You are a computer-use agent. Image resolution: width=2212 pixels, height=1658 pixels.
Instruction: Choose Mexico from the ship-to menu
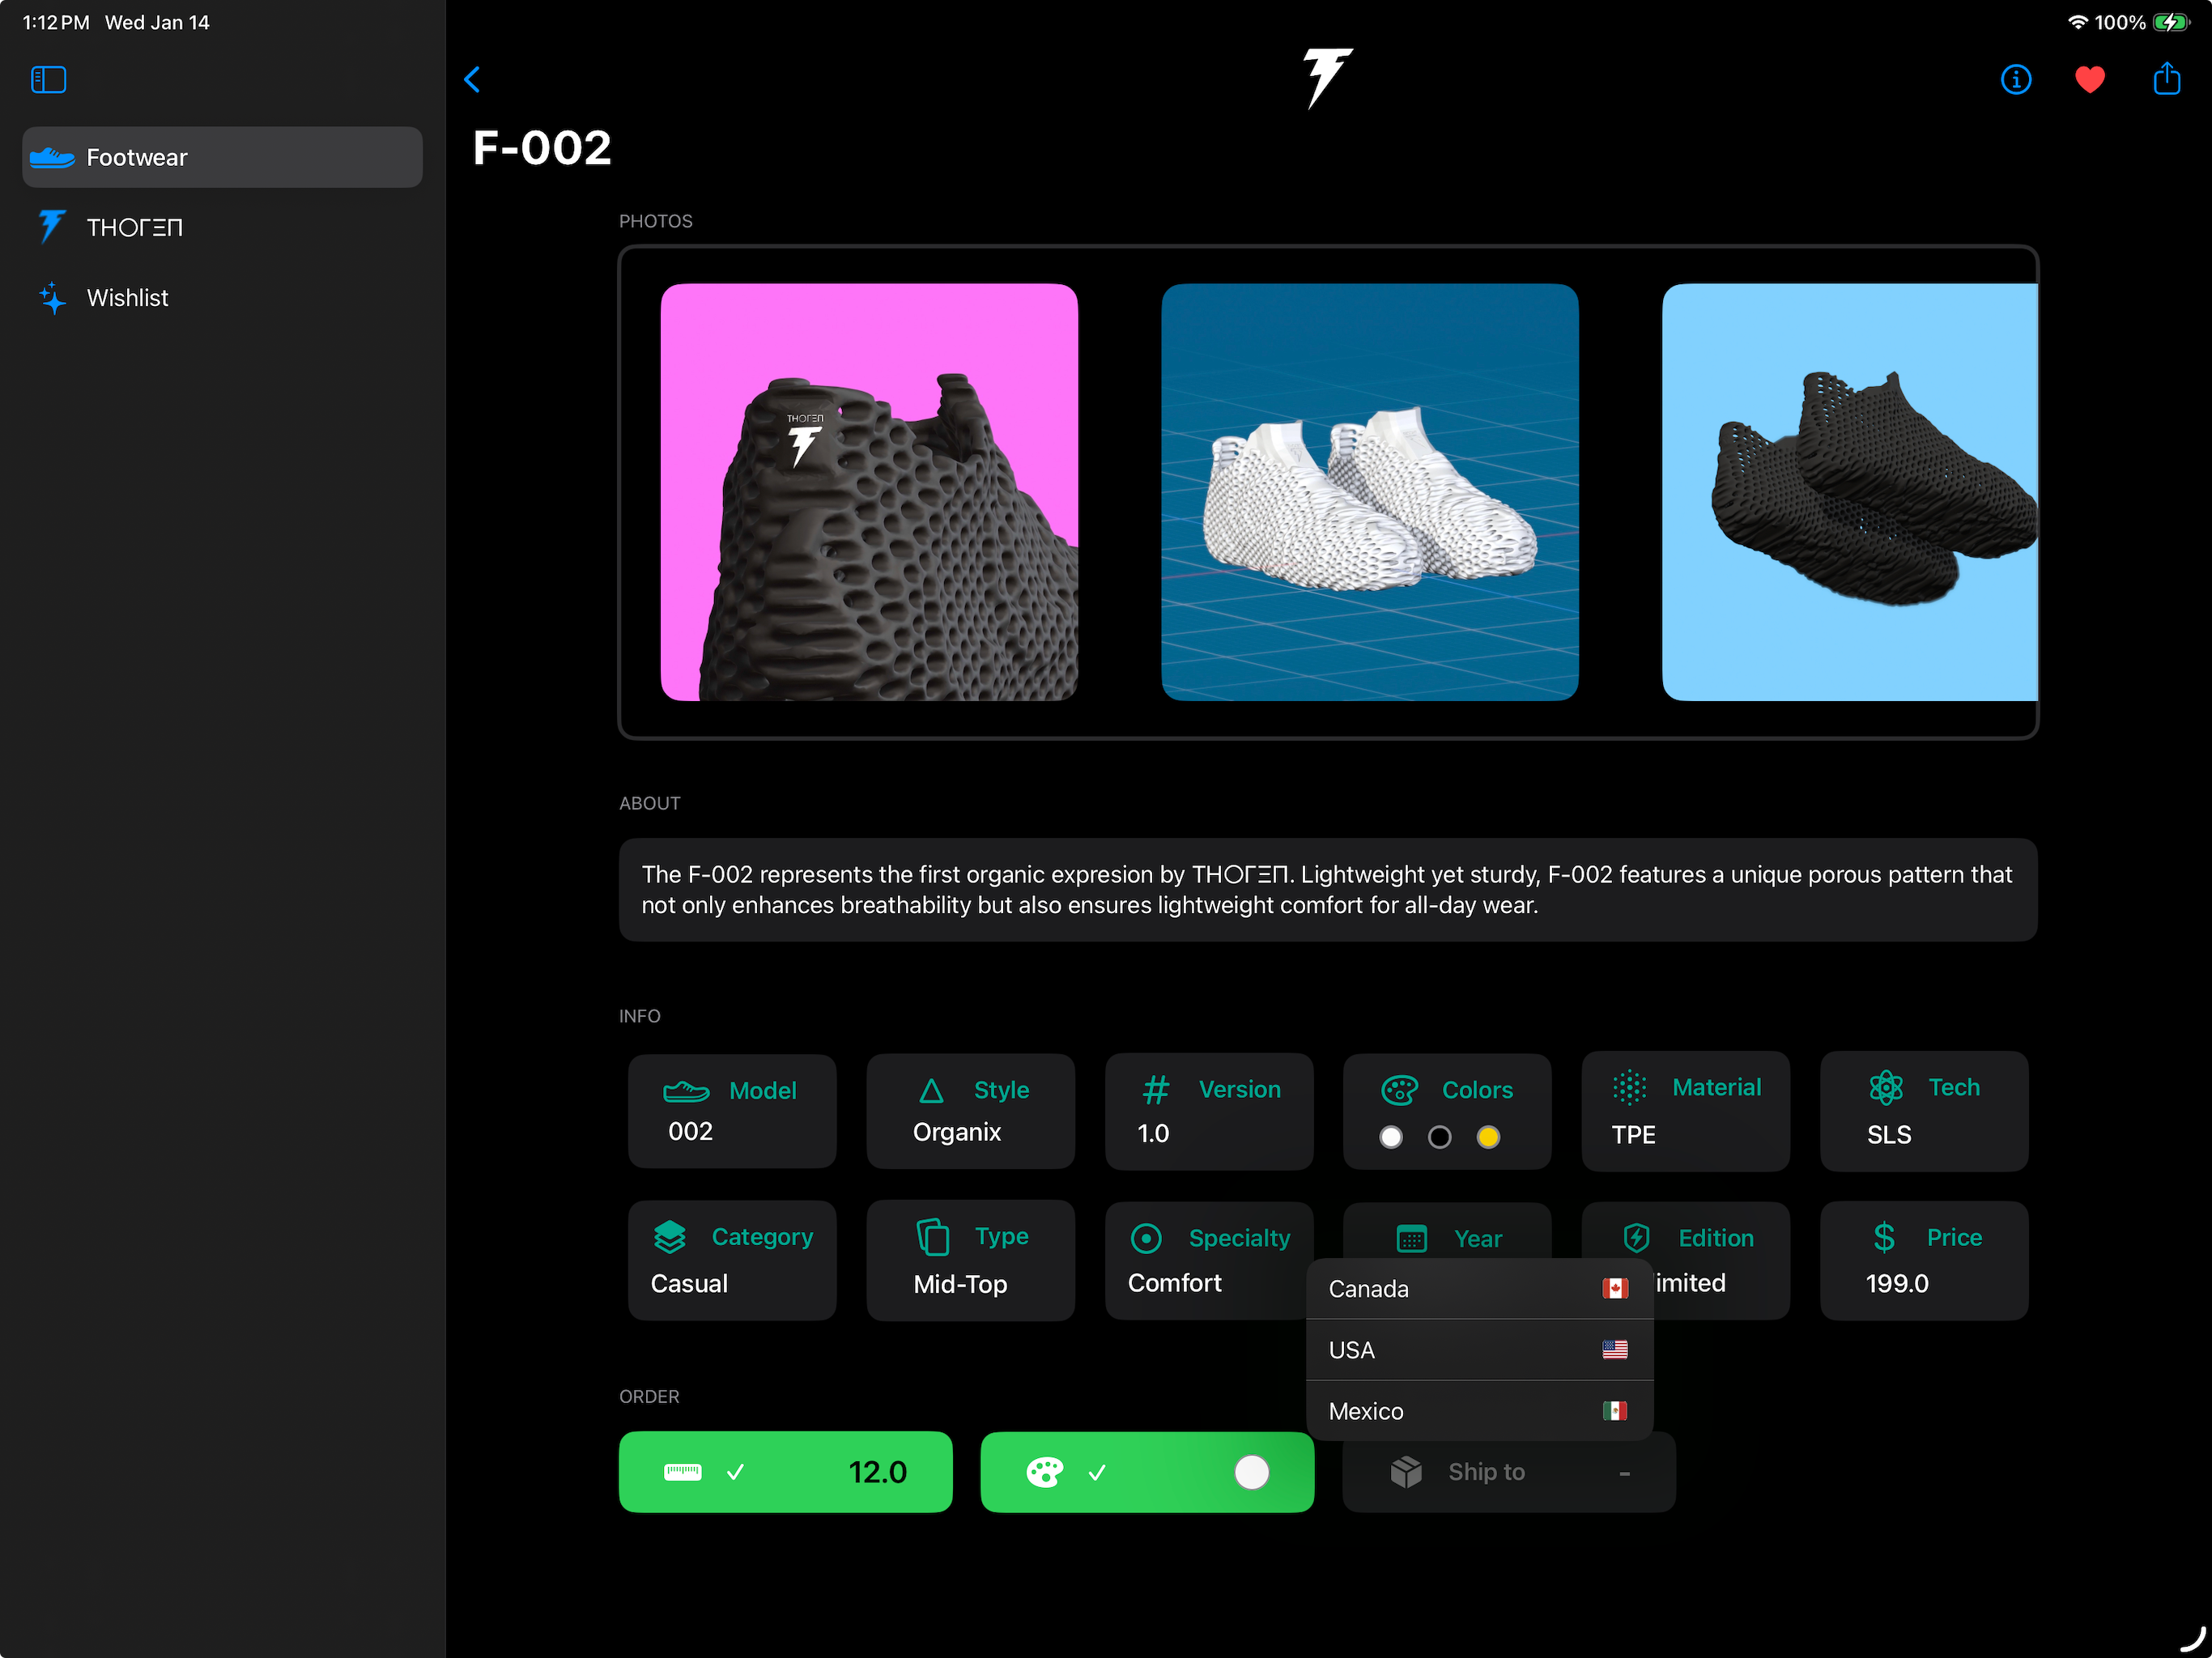coord(1479,1411)
